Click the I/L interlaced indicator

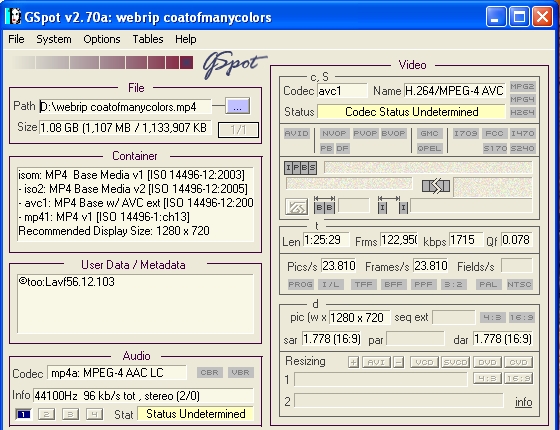pos(331,285)
